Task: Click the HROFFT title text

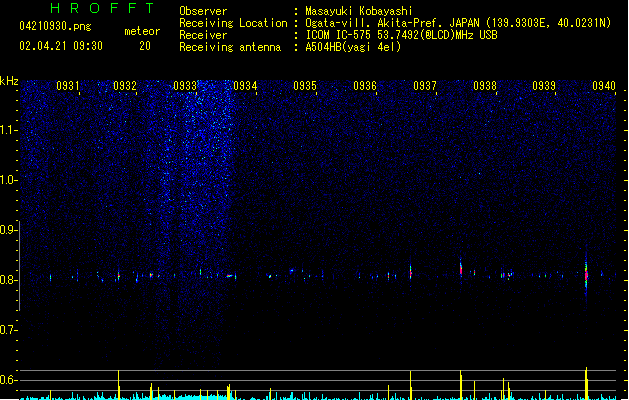Action: (103, 8)
